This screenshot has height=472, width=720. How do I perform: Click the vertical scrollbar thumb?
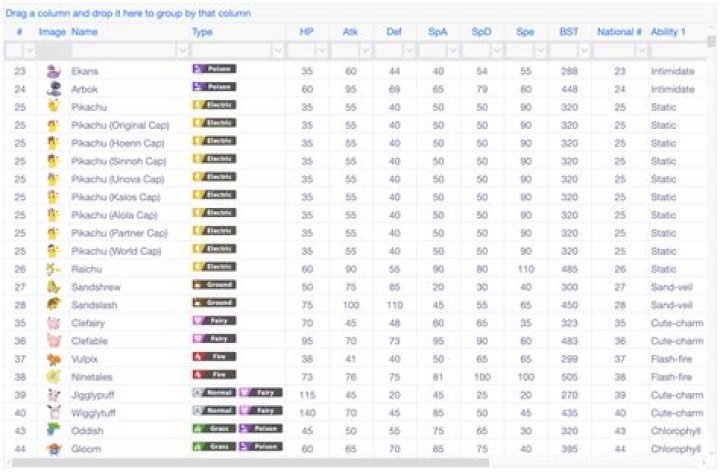pos(711,41)
